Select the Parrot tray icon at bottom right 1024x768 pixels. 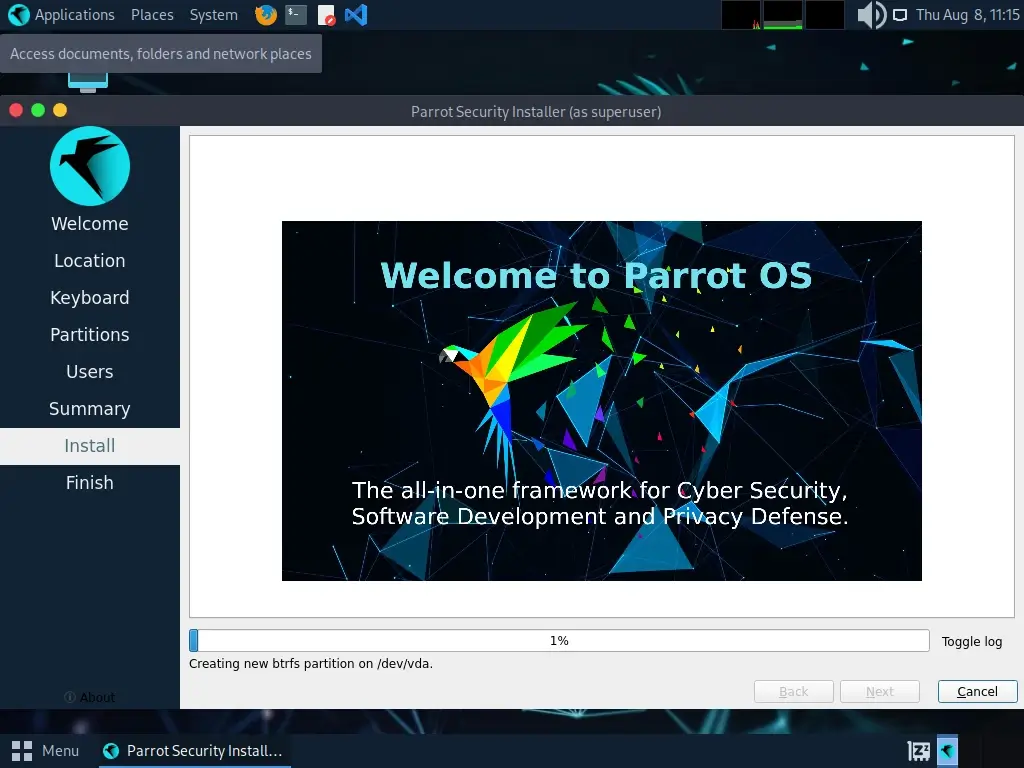click(946, 750)
